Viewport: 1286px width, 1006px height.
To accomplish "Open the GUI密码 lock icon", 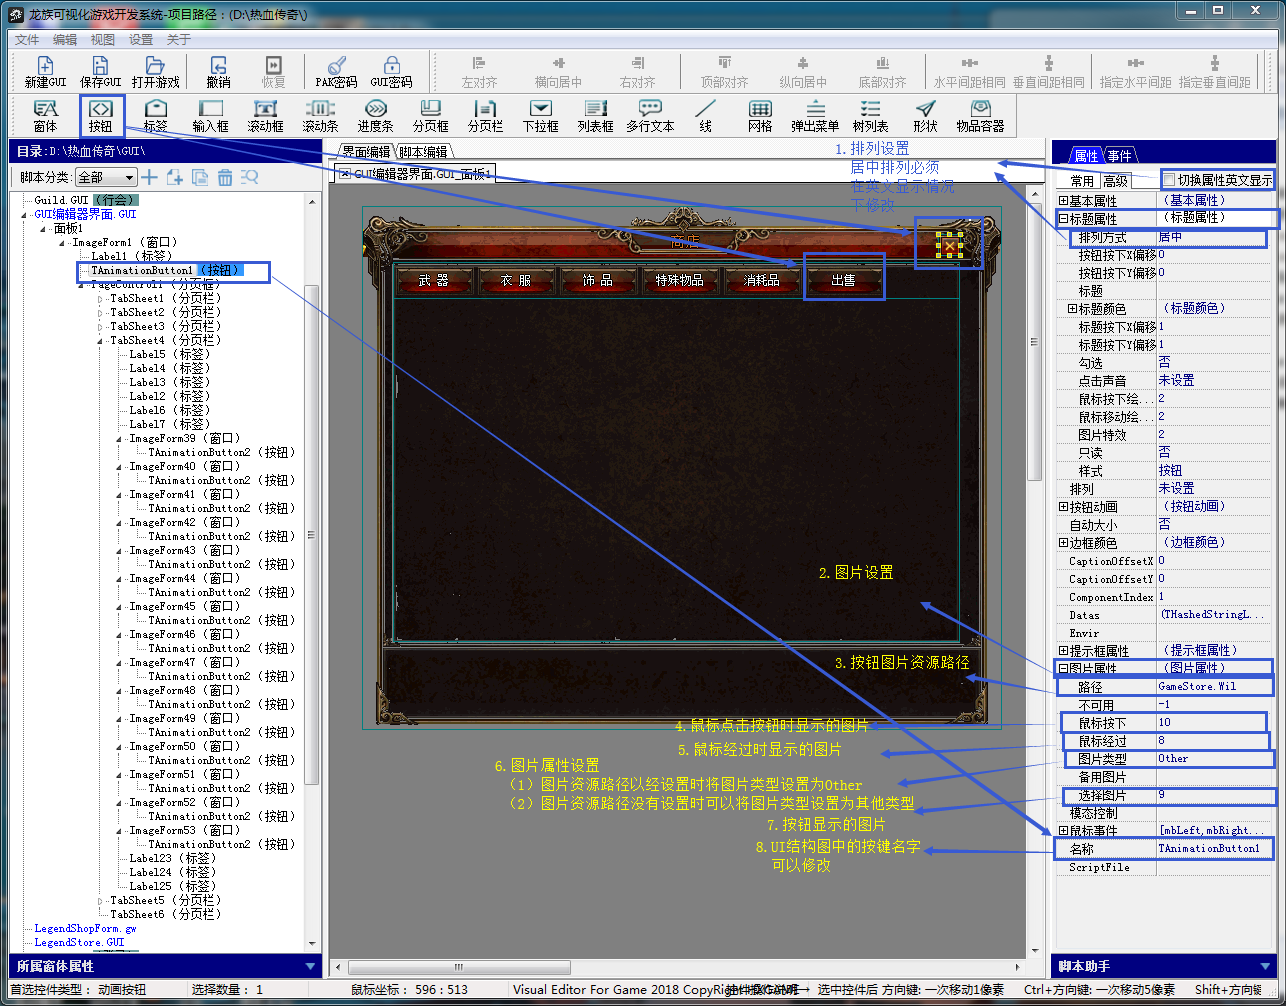I will (x=391, y=72).
